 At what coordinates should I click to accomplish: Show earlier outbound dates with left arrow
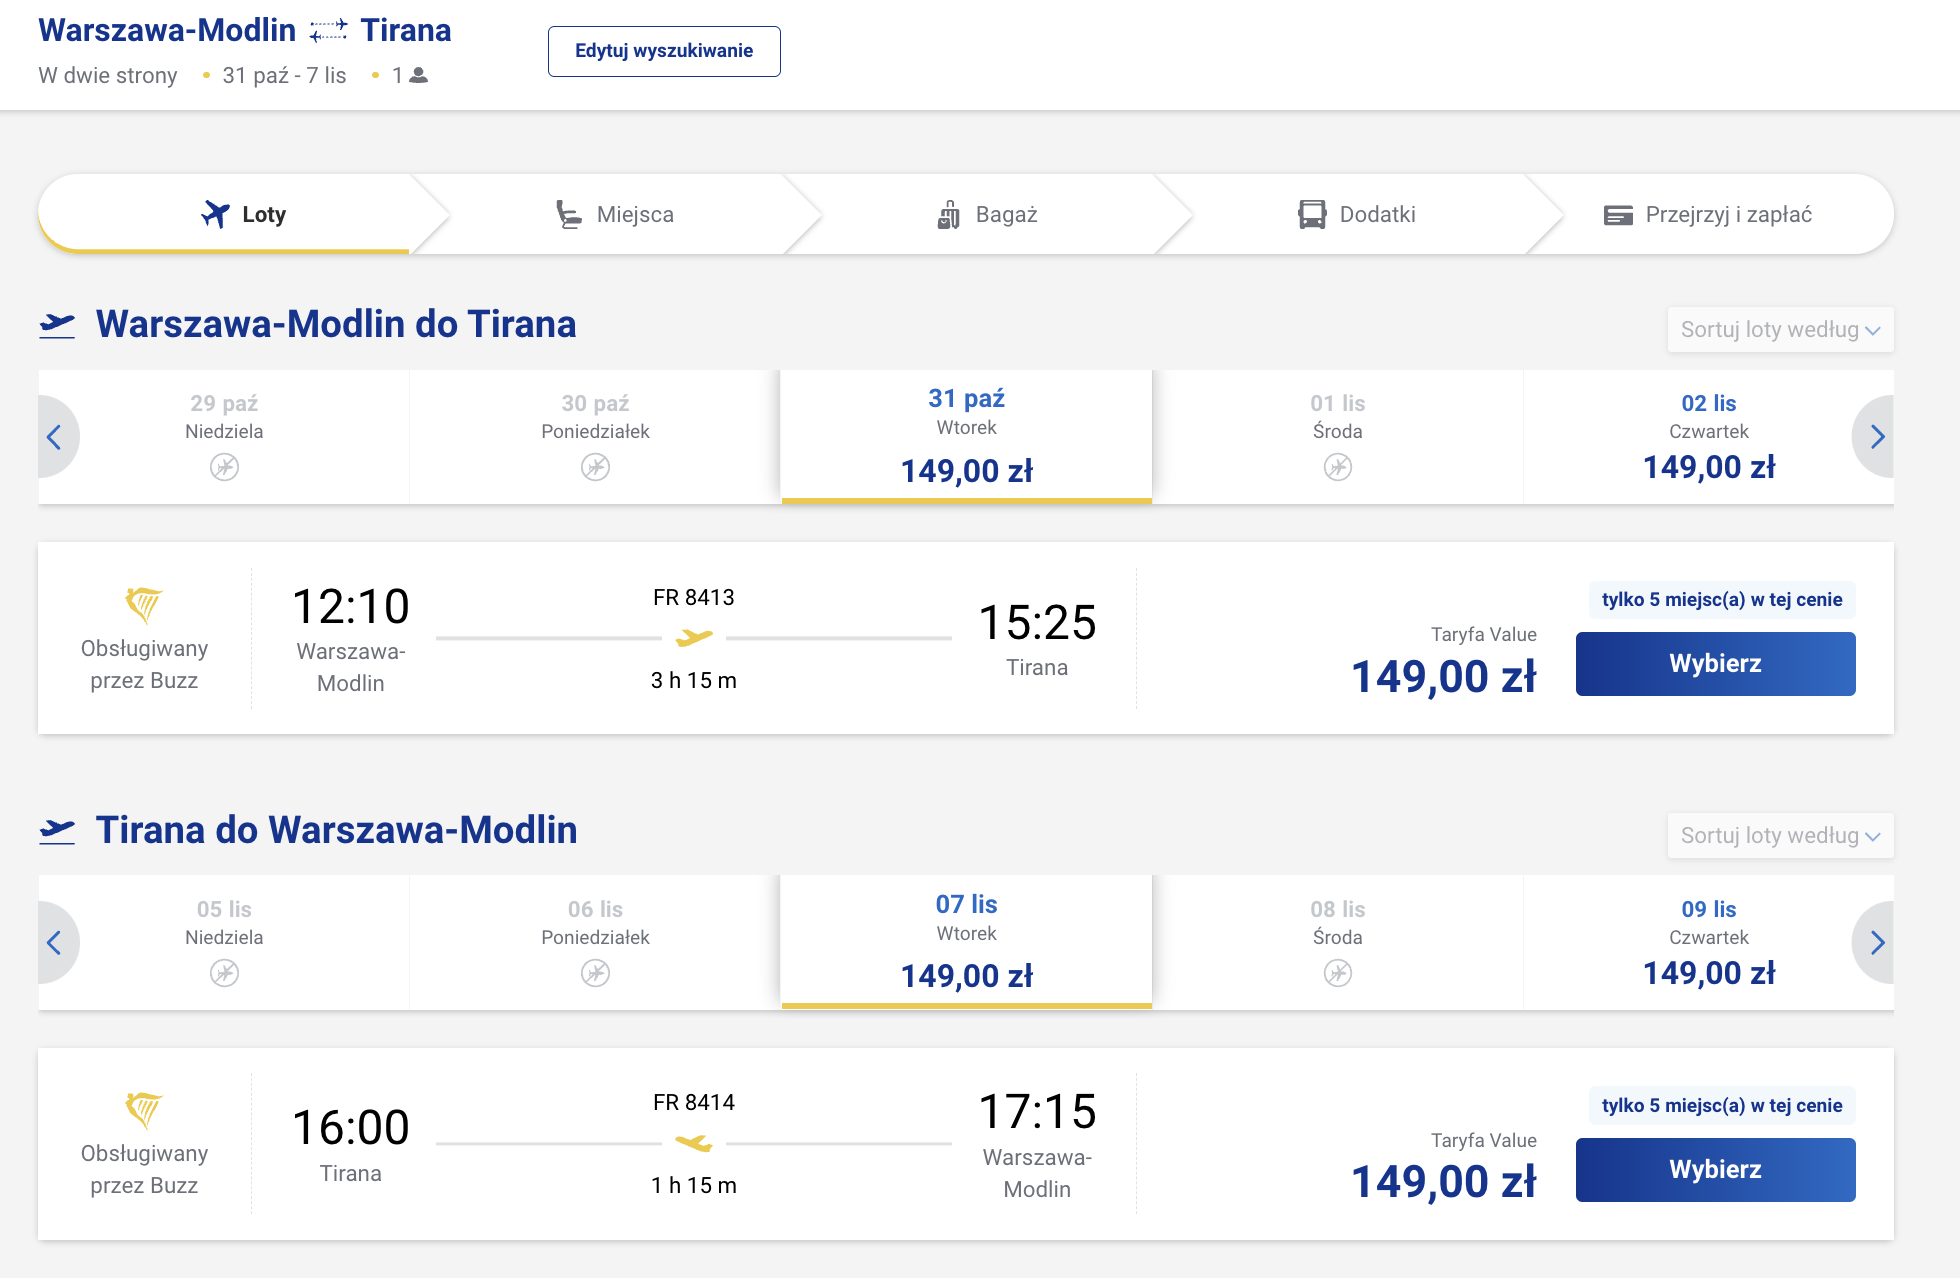55,437
